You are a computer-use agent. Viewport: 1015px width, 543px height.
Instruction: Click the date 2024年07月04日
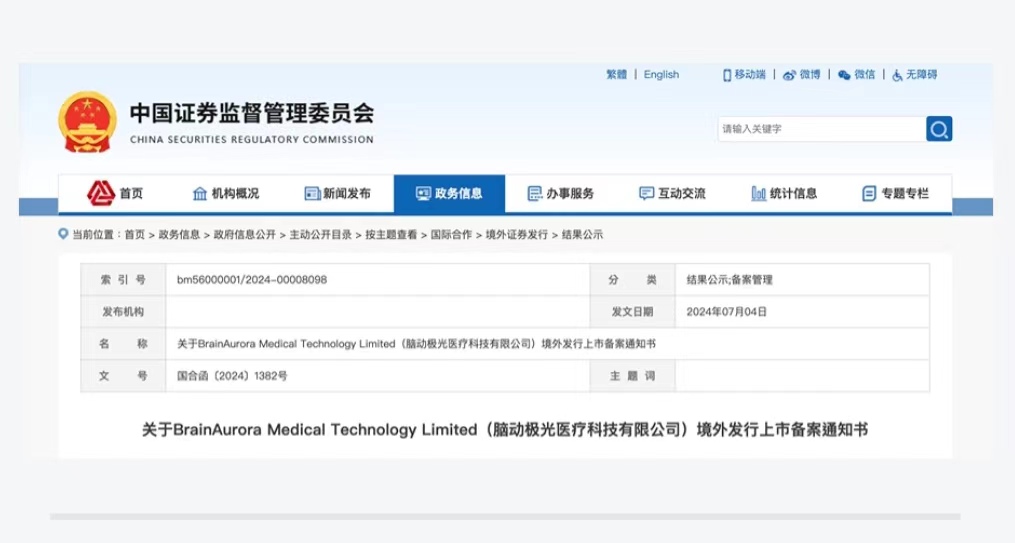726,311
